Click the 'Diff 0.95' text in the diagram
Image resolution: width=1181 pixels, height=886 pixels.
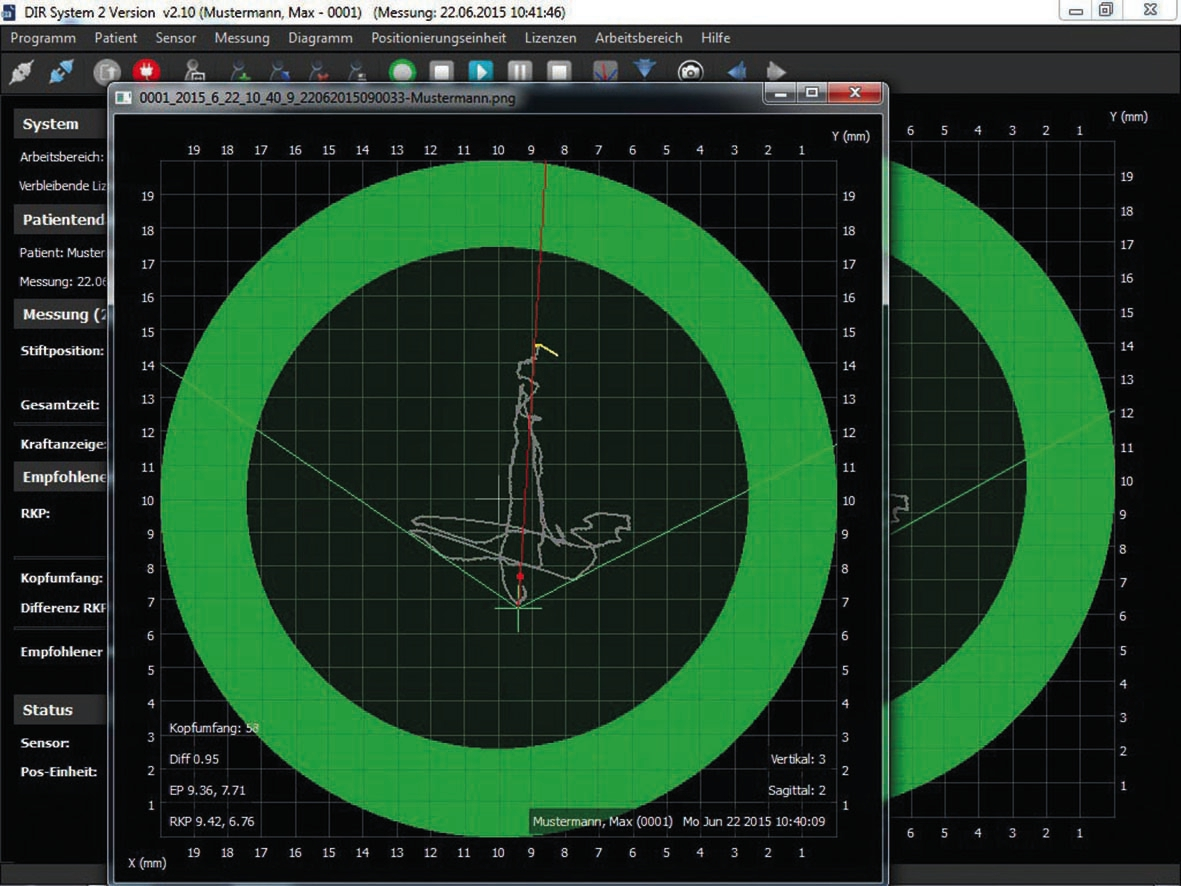[194, 759]
